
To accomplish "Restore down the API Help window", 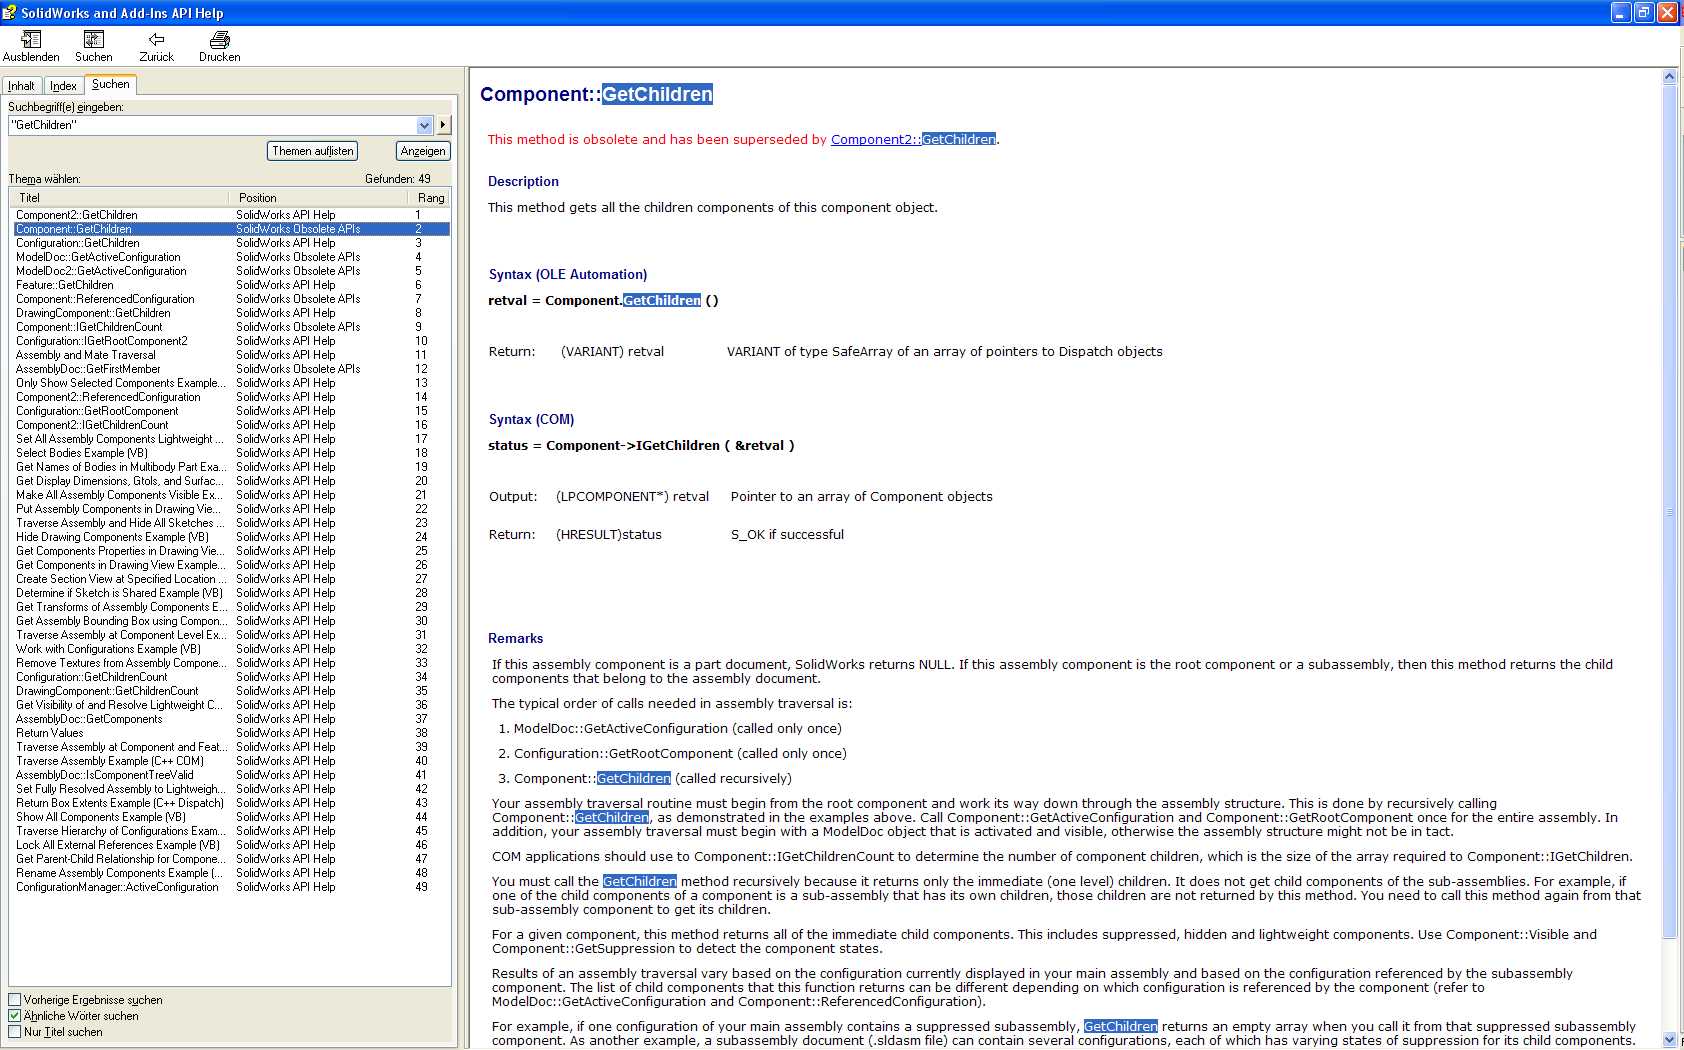I will 1644,12.
